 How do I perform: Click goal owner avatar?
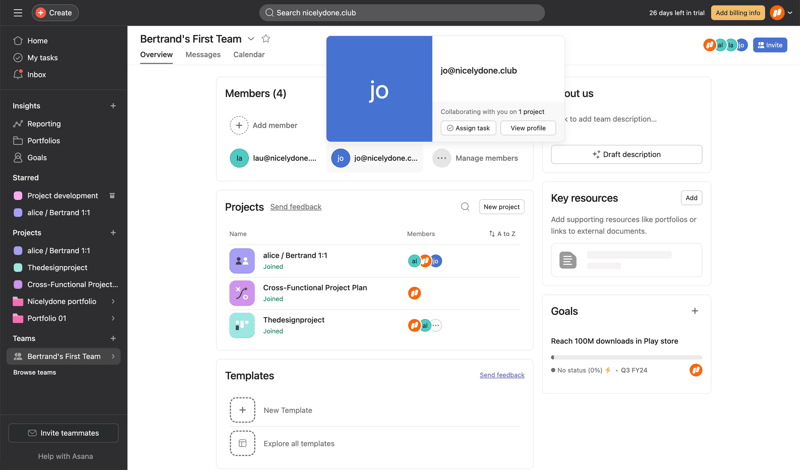pos(695,370)
